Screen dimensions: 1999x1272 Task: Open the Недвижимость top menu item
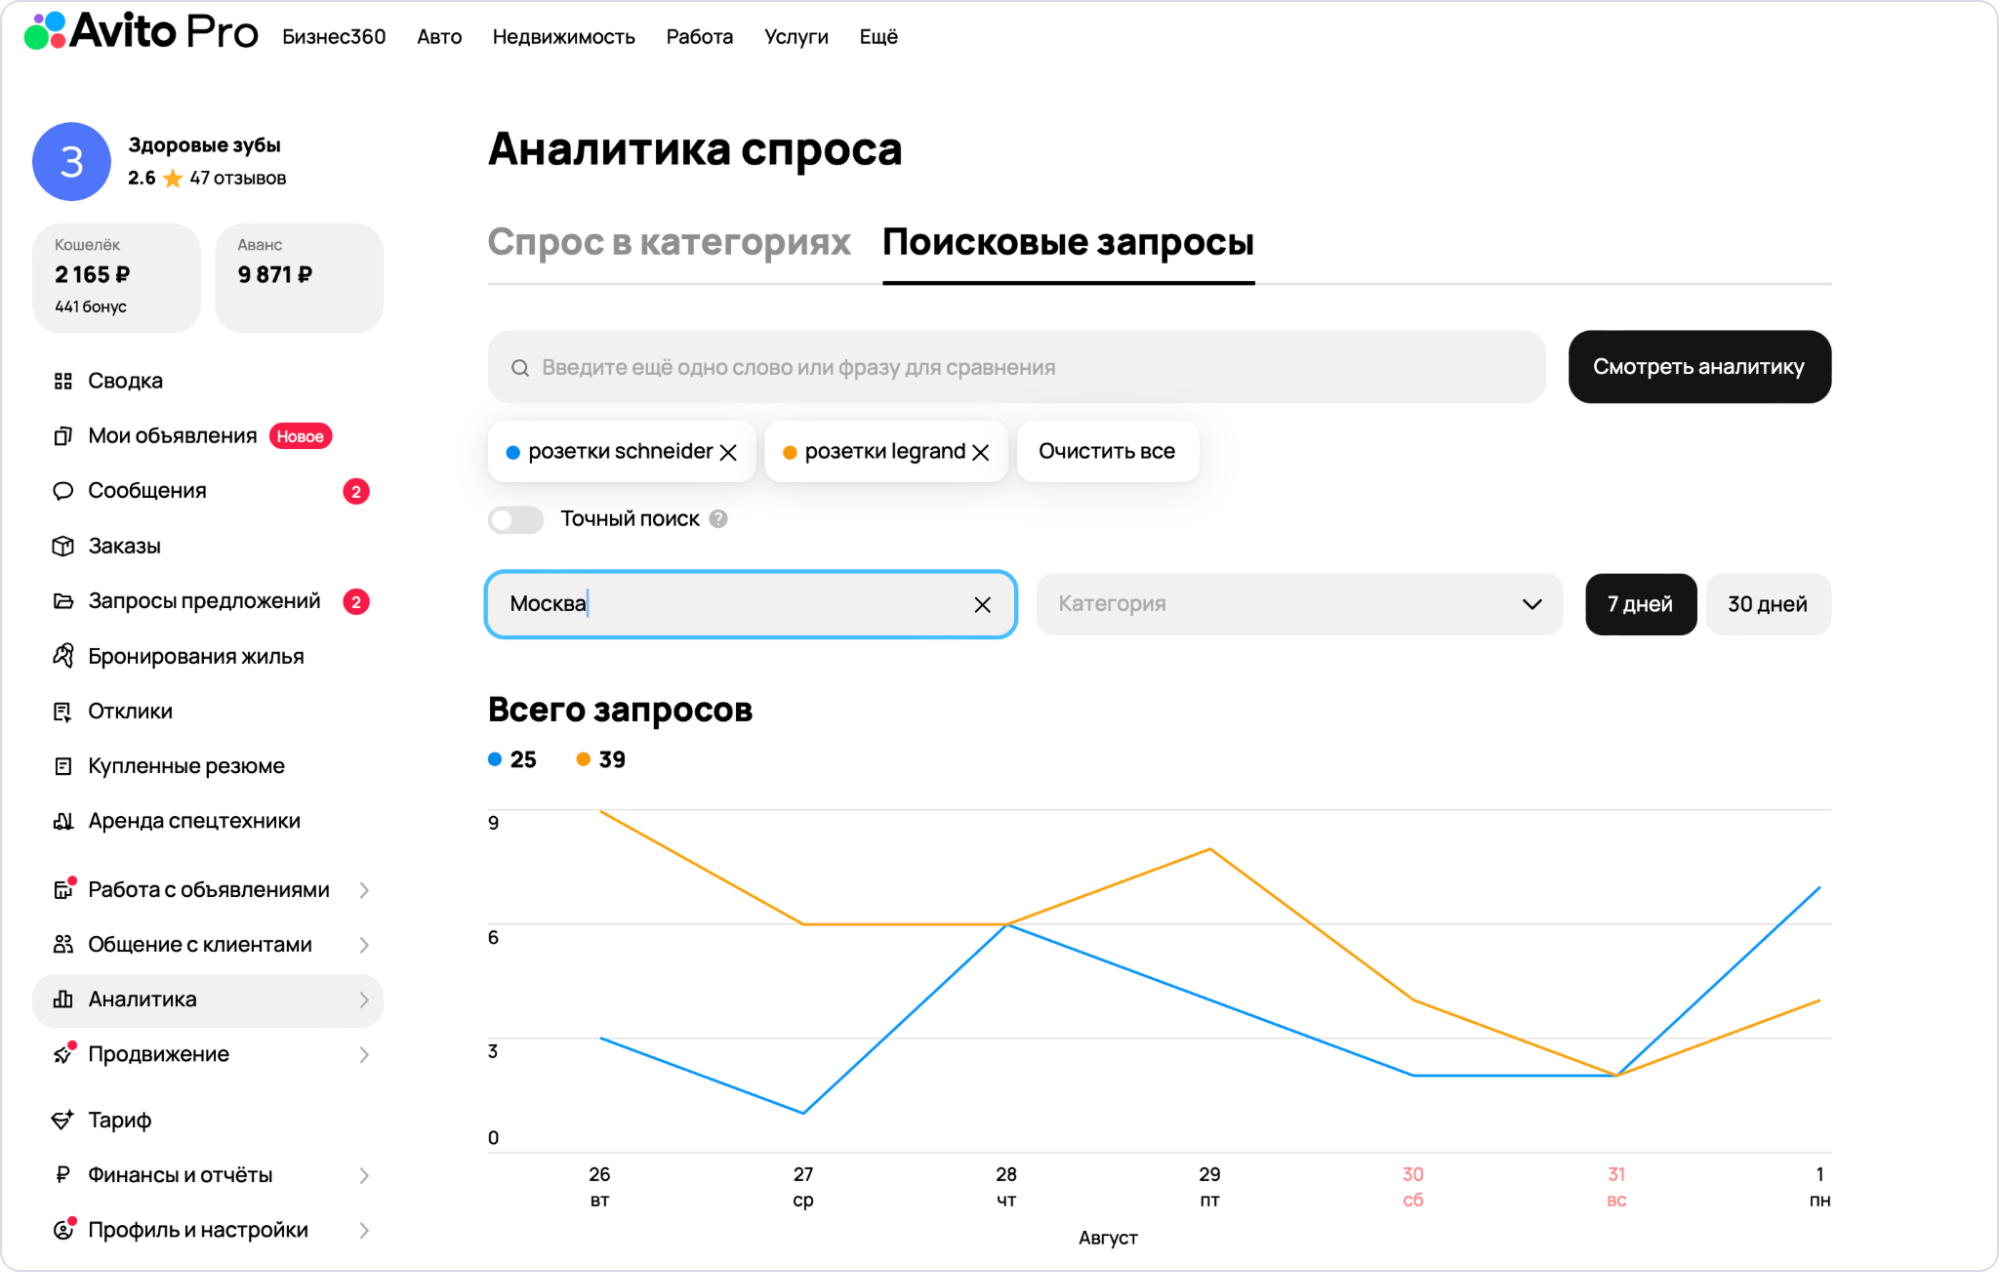point(563,37)
